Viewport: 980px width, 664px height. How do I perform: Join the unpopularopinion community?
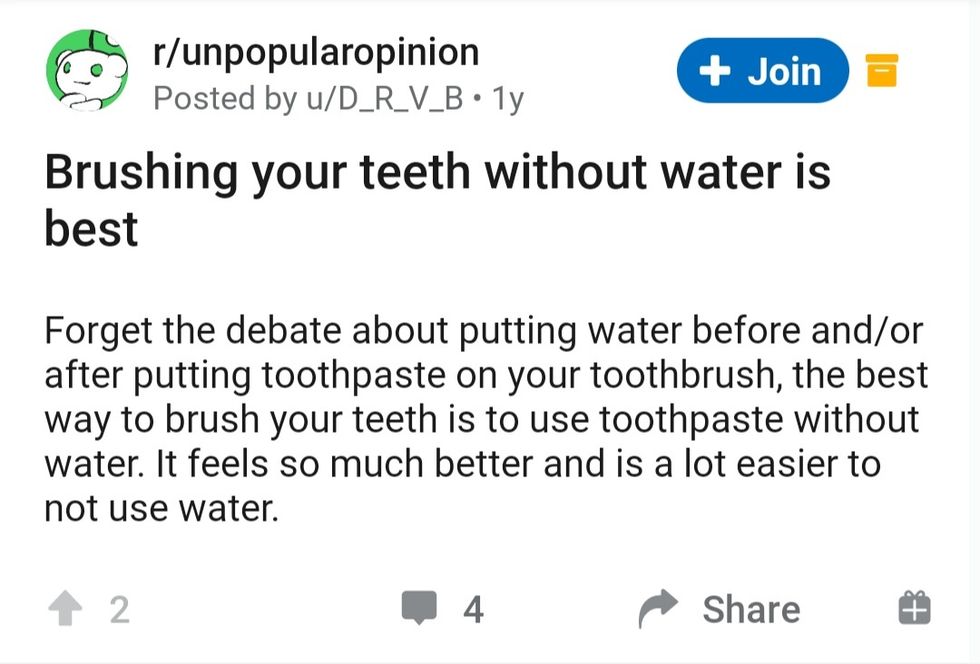762,71
